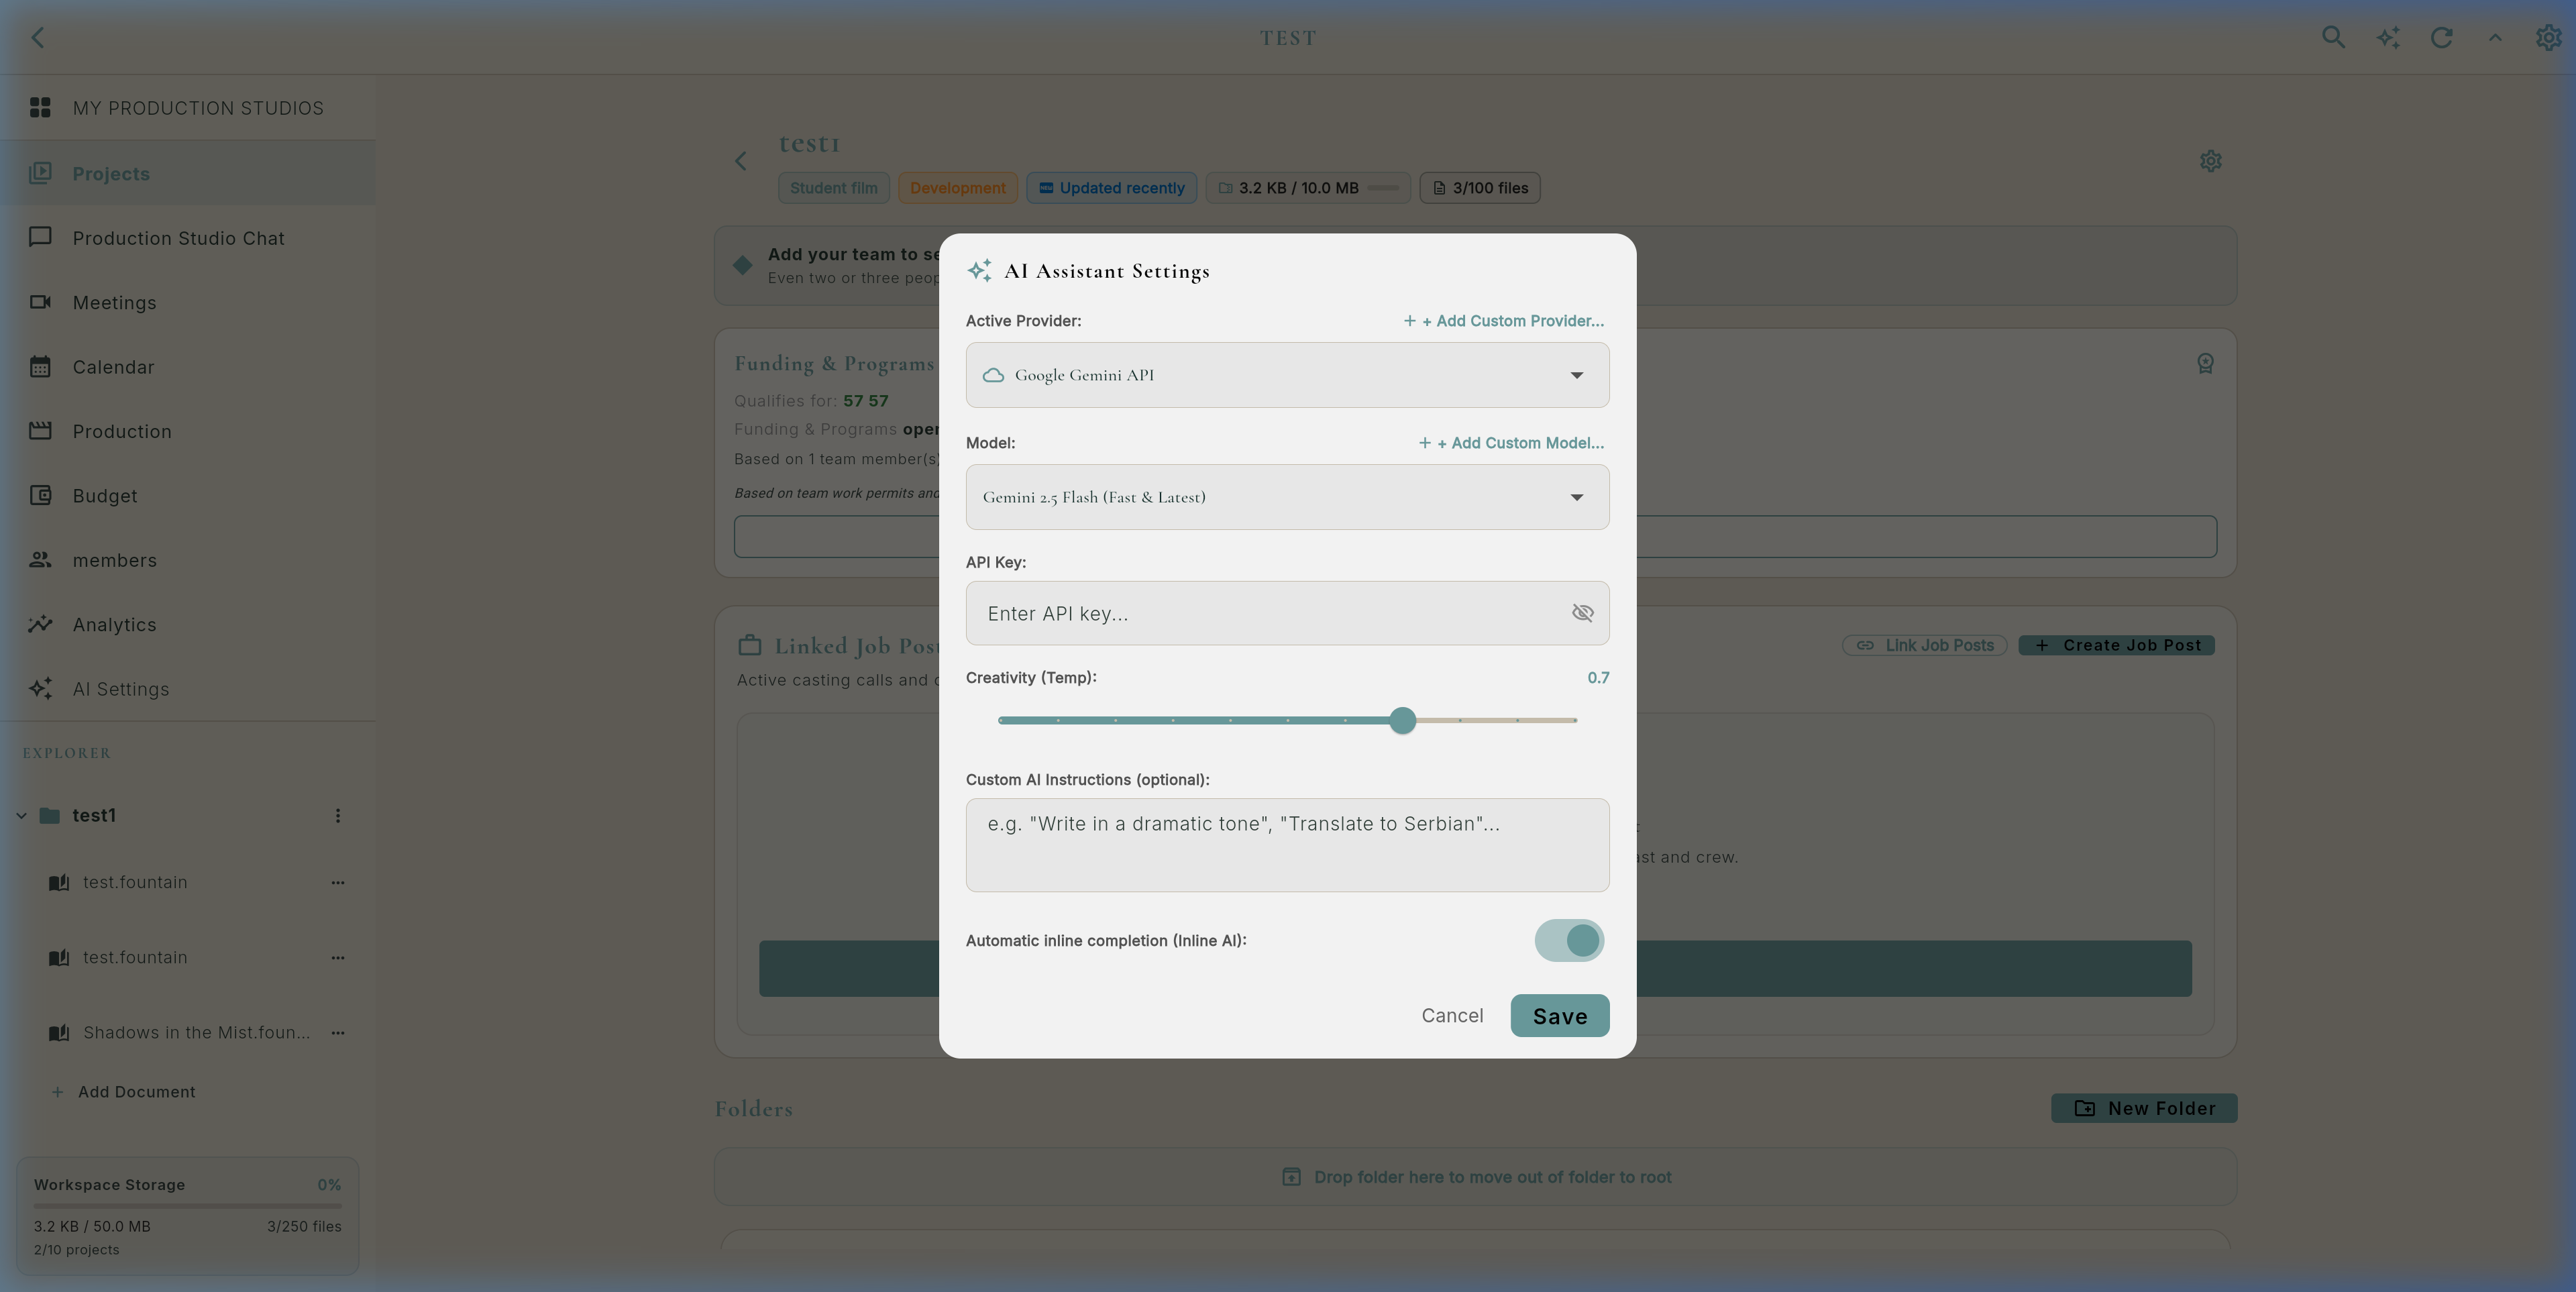Go back using the top-left arrow
2576x1292 pixels.
point(38,37)
